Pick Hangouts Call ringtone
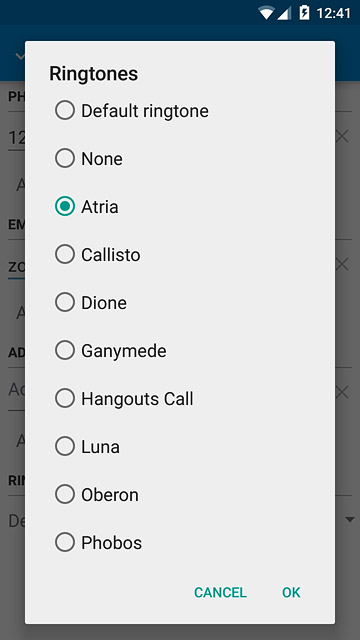Screen dimensions: 360x640 (x=180, y=398)
